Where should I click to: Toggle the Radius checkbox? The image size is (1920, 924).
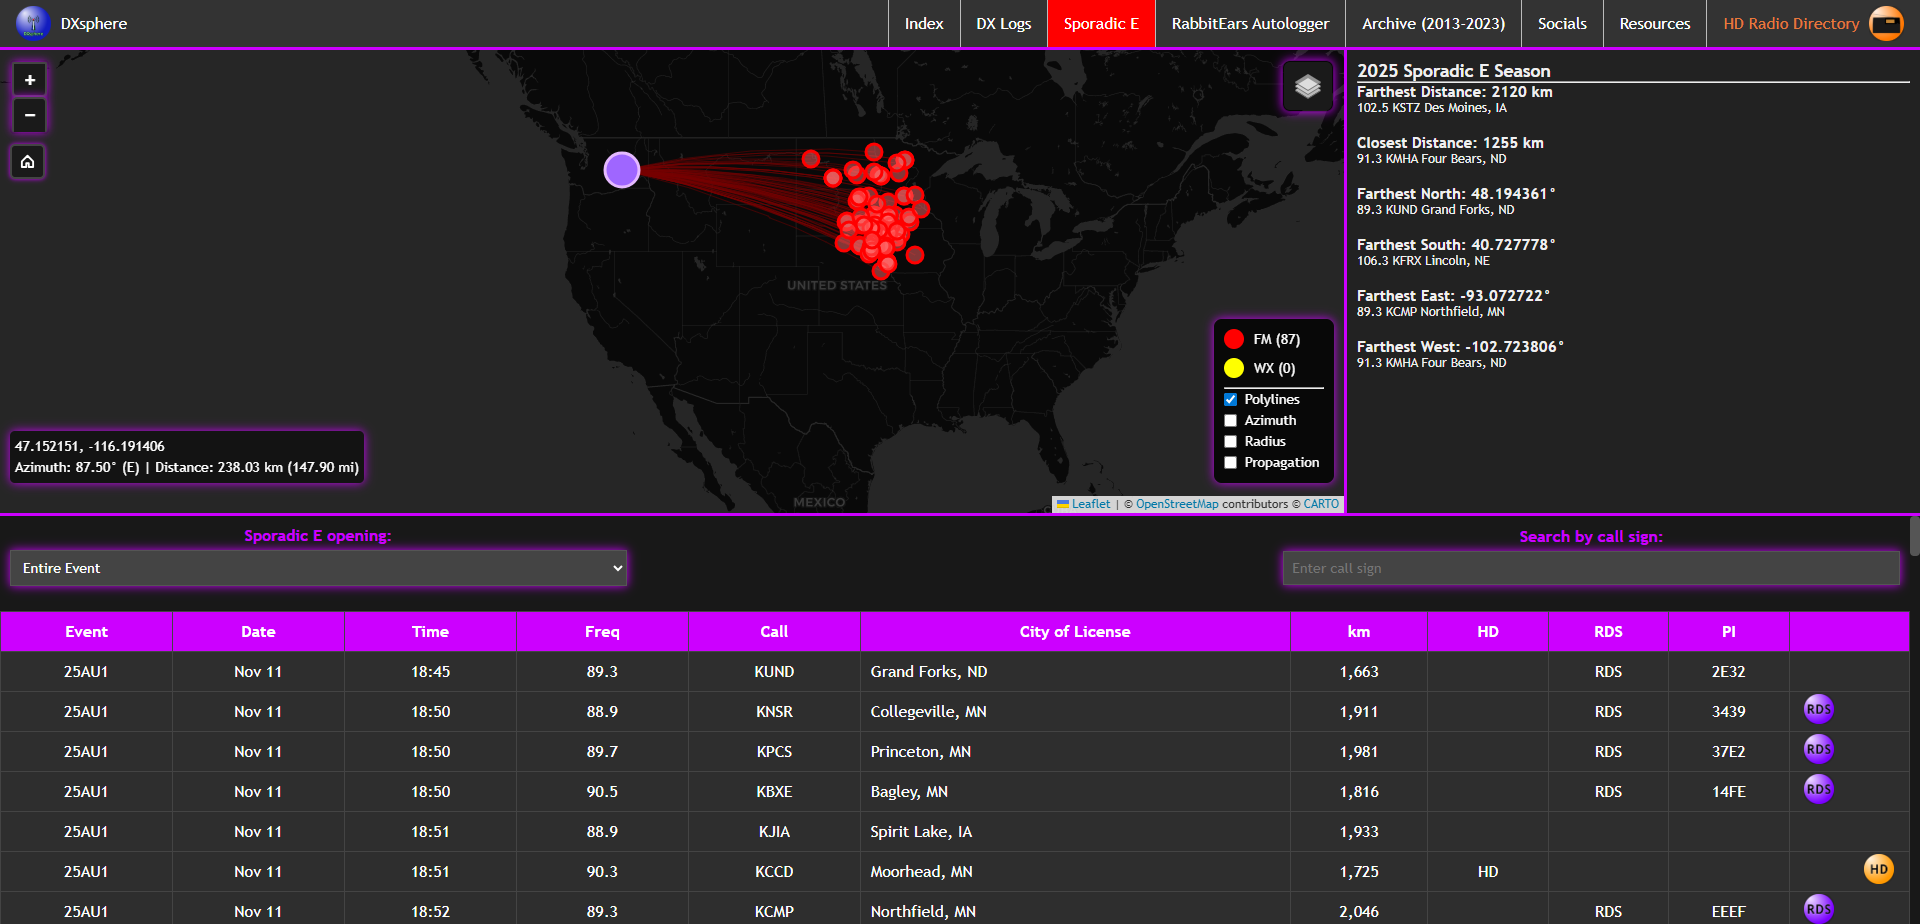click(x=1231, y=442)
